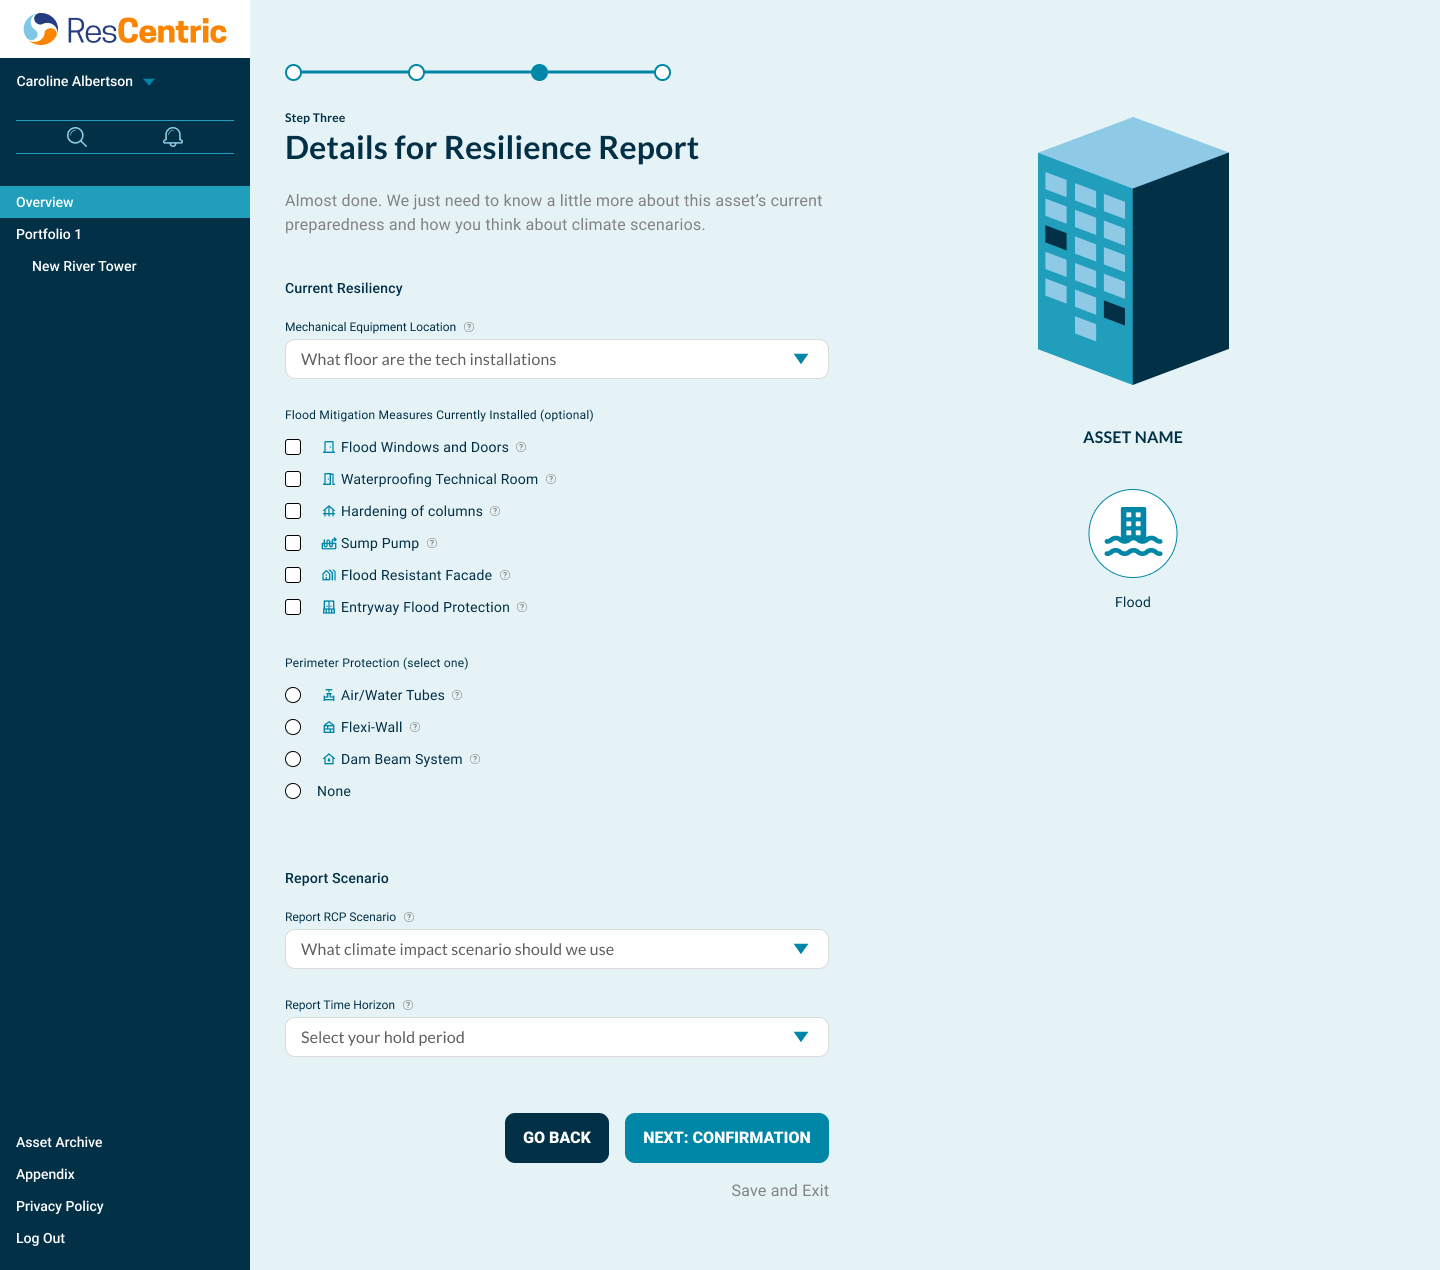Open the Mechanical Equipment Location dropdown
This screenshot has height=1270, width=1440.
tap(556, 359)
